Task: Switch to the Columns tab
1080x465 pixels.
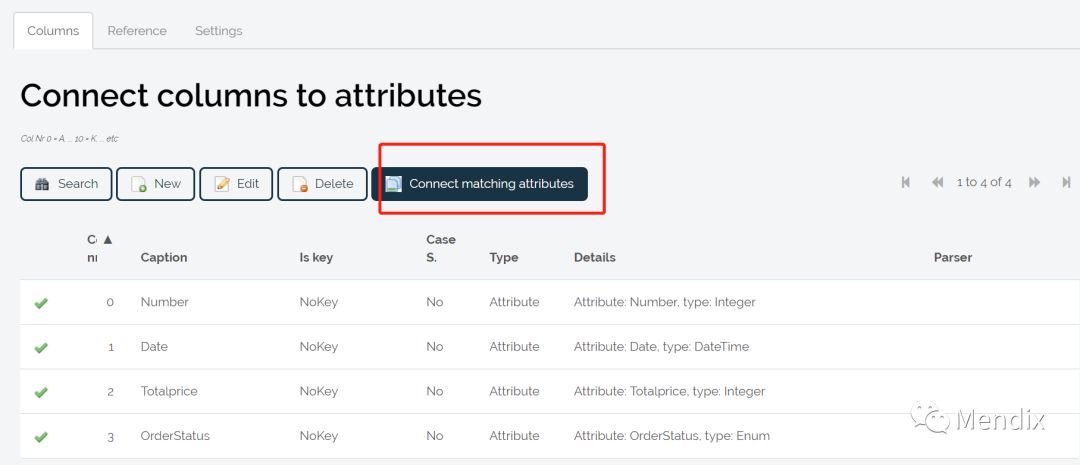Action: [53, 31]
